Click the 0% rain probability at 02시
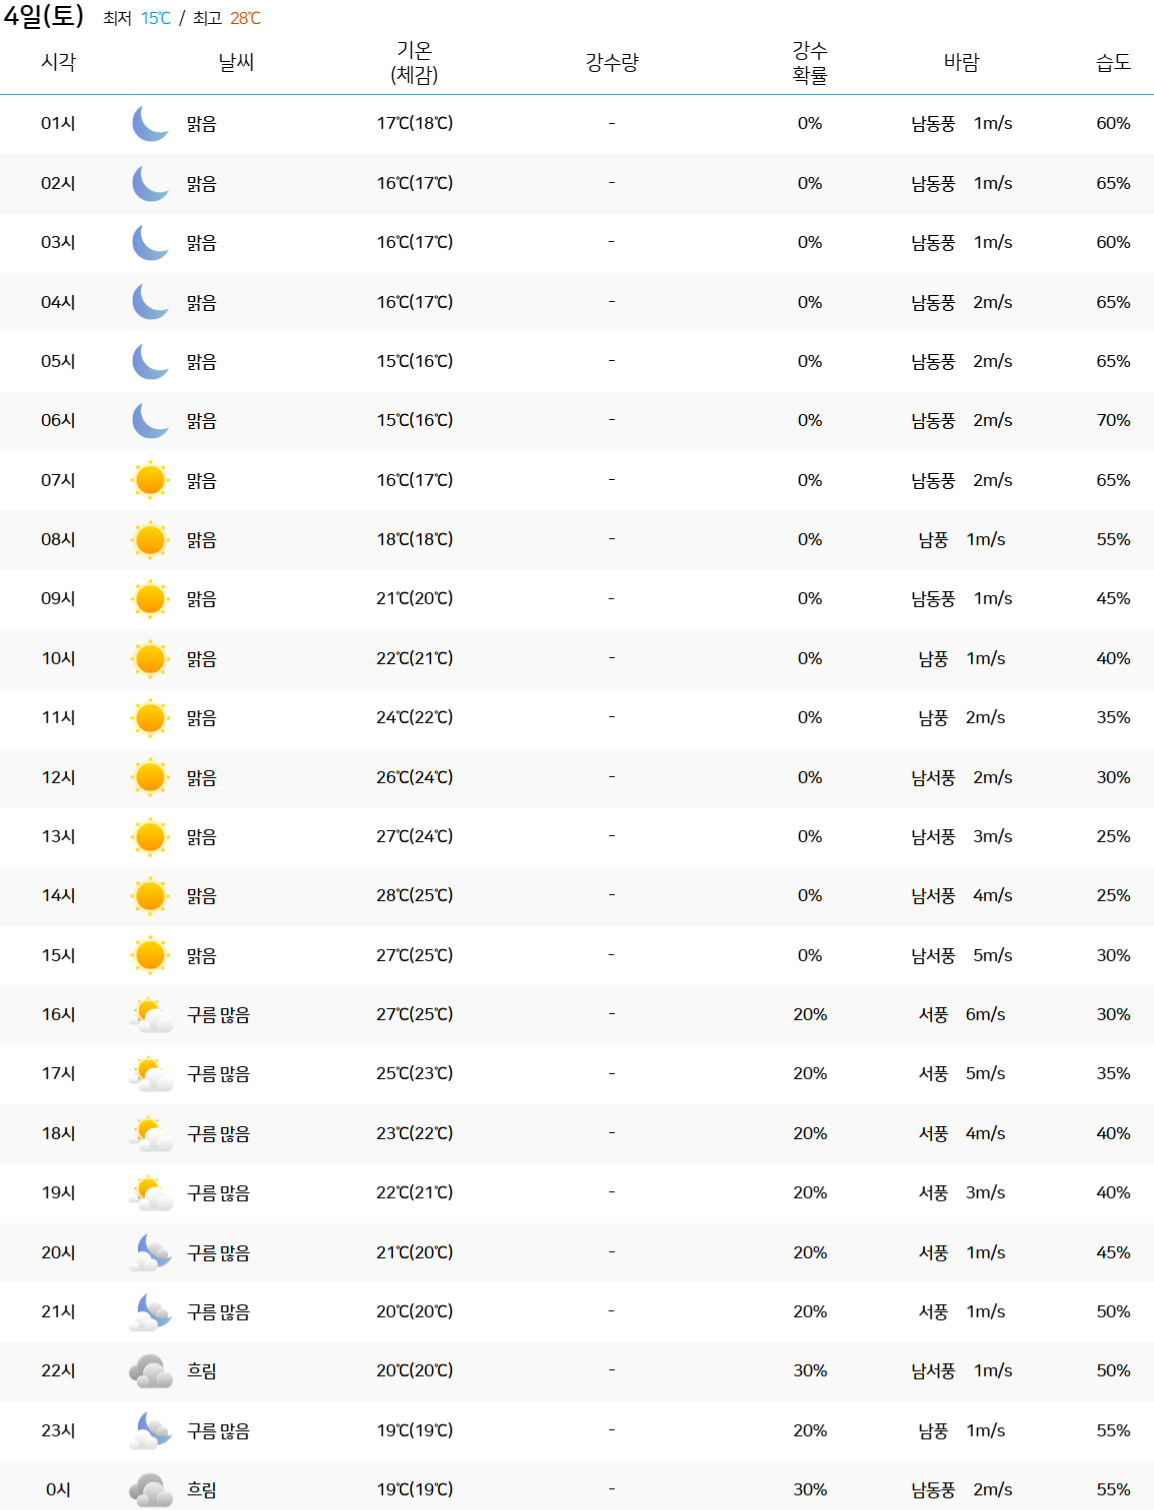This screenshot has width=1154, height=1510. (810, 183)
